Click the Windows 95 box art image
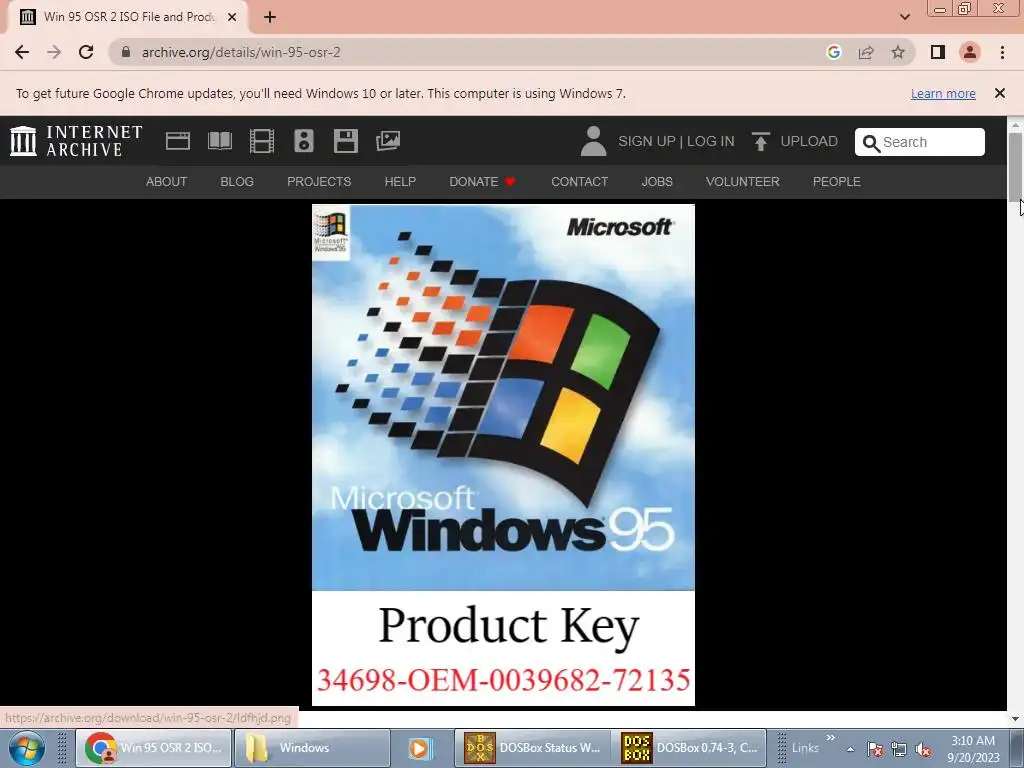 point(504,455)
